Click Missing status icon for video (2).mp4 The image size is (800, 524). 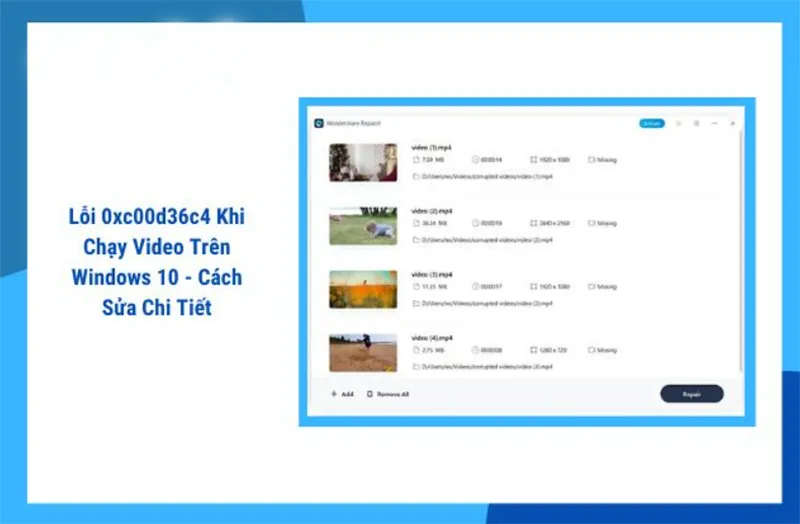(x=592, y=223)
